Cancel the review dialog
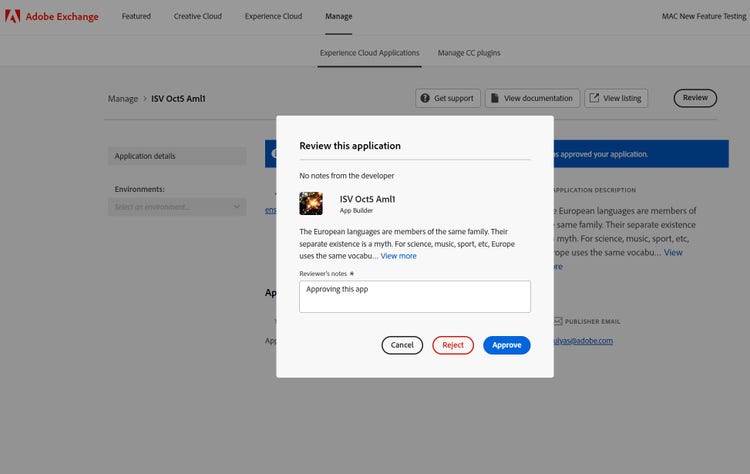The height and width of the screenshot is (474, 750). coord(402,345)
